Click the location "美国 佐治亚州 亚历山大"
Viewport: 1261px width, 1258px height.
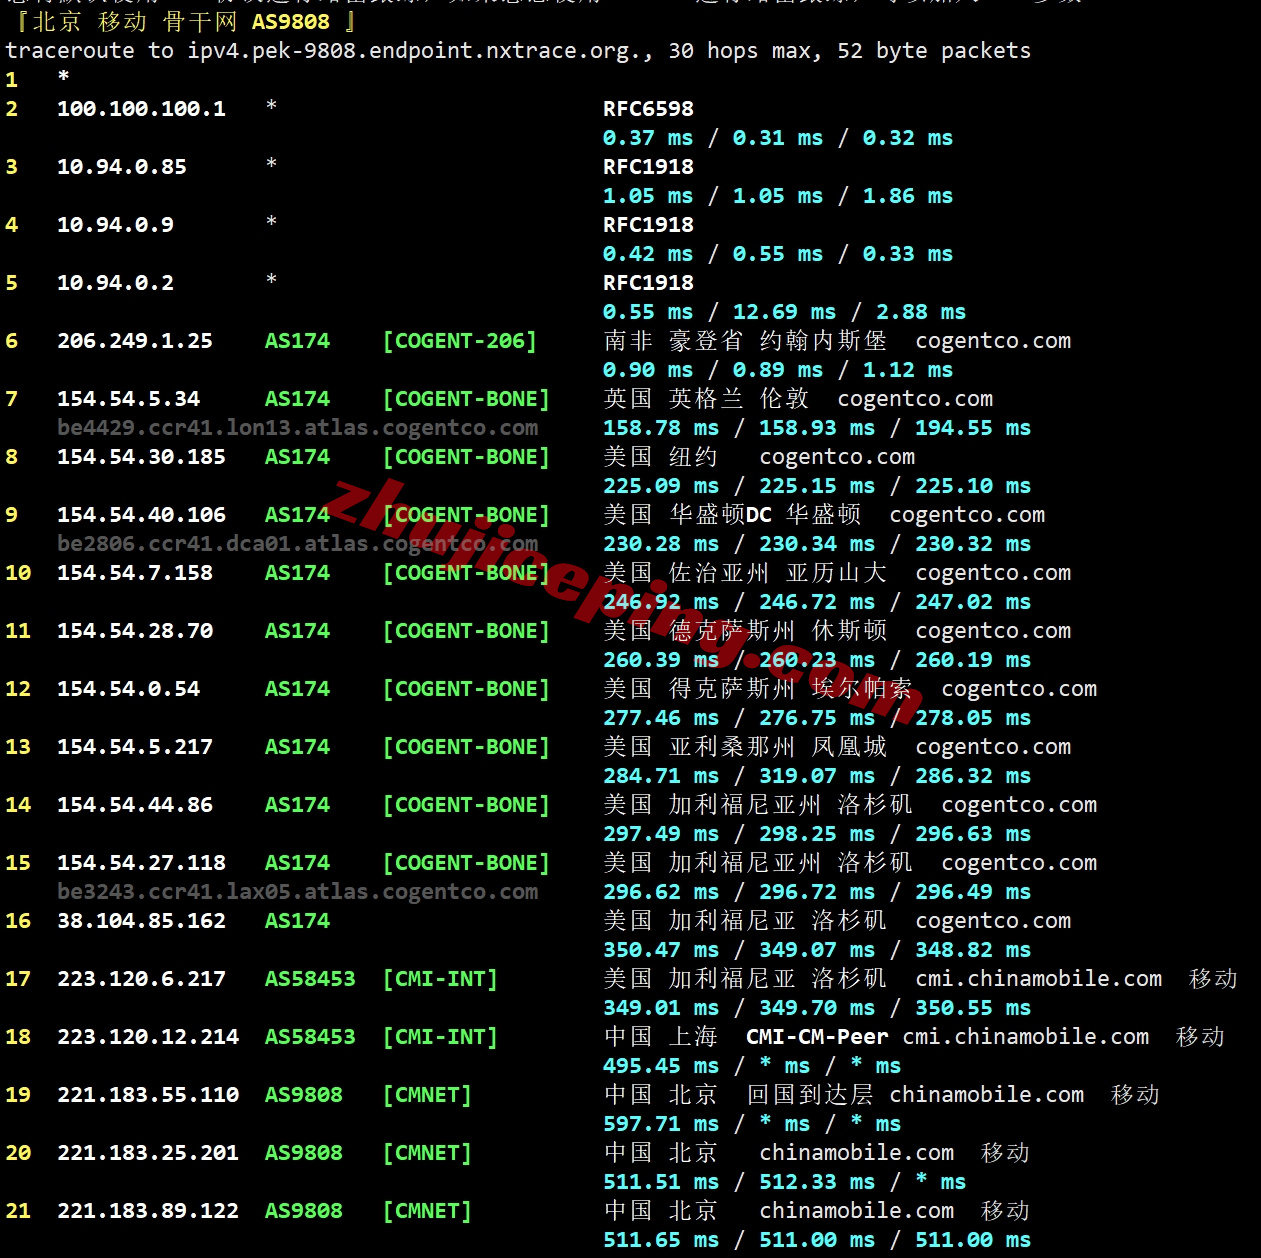coord(745,573)
